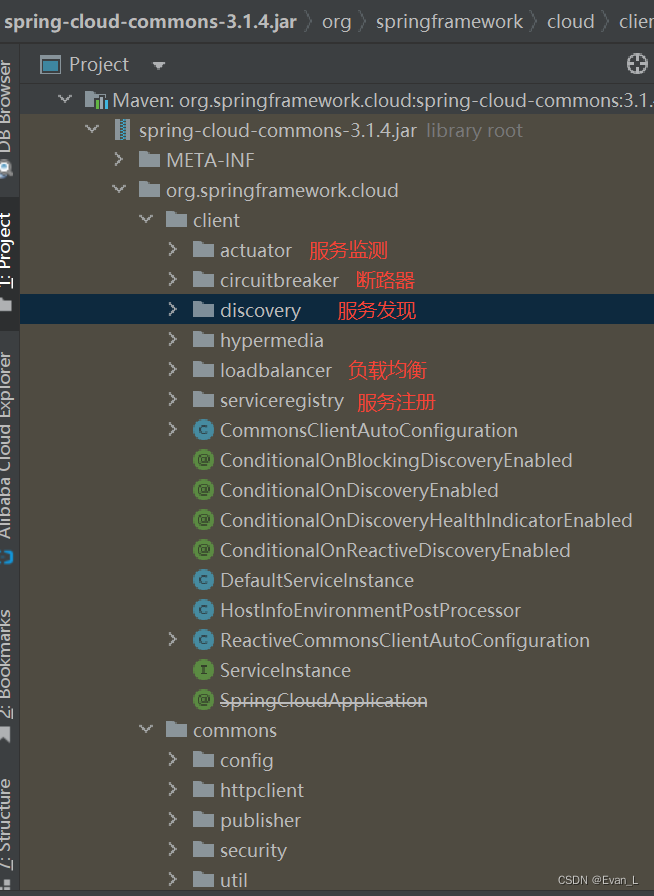The image size is (654, 896).
Task: Collapse the client package
Action: point(145,220)
